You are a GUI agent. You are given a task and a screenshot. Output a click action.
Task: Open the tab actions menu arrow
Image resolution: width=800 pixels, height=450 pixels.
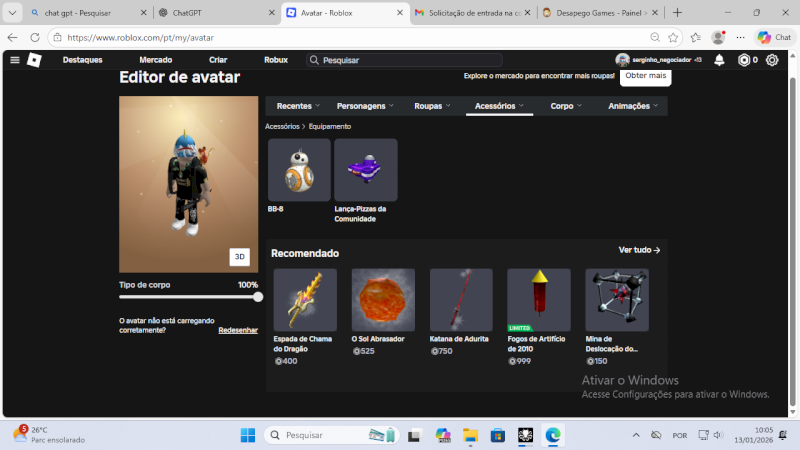click(x=12, y=13)
